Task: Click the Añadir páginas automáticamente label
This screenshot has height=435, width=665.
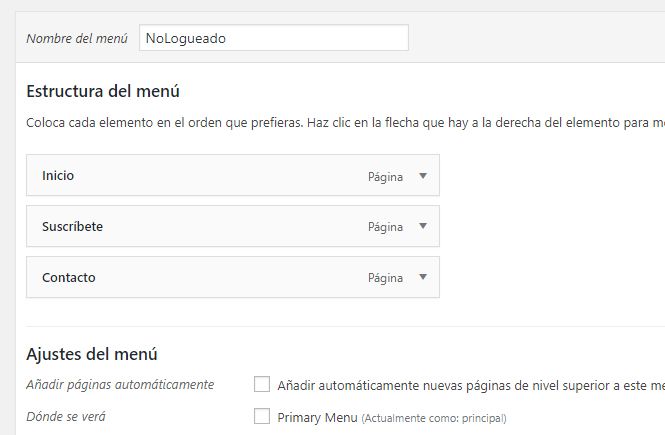Action: click(x=120, y=385)
